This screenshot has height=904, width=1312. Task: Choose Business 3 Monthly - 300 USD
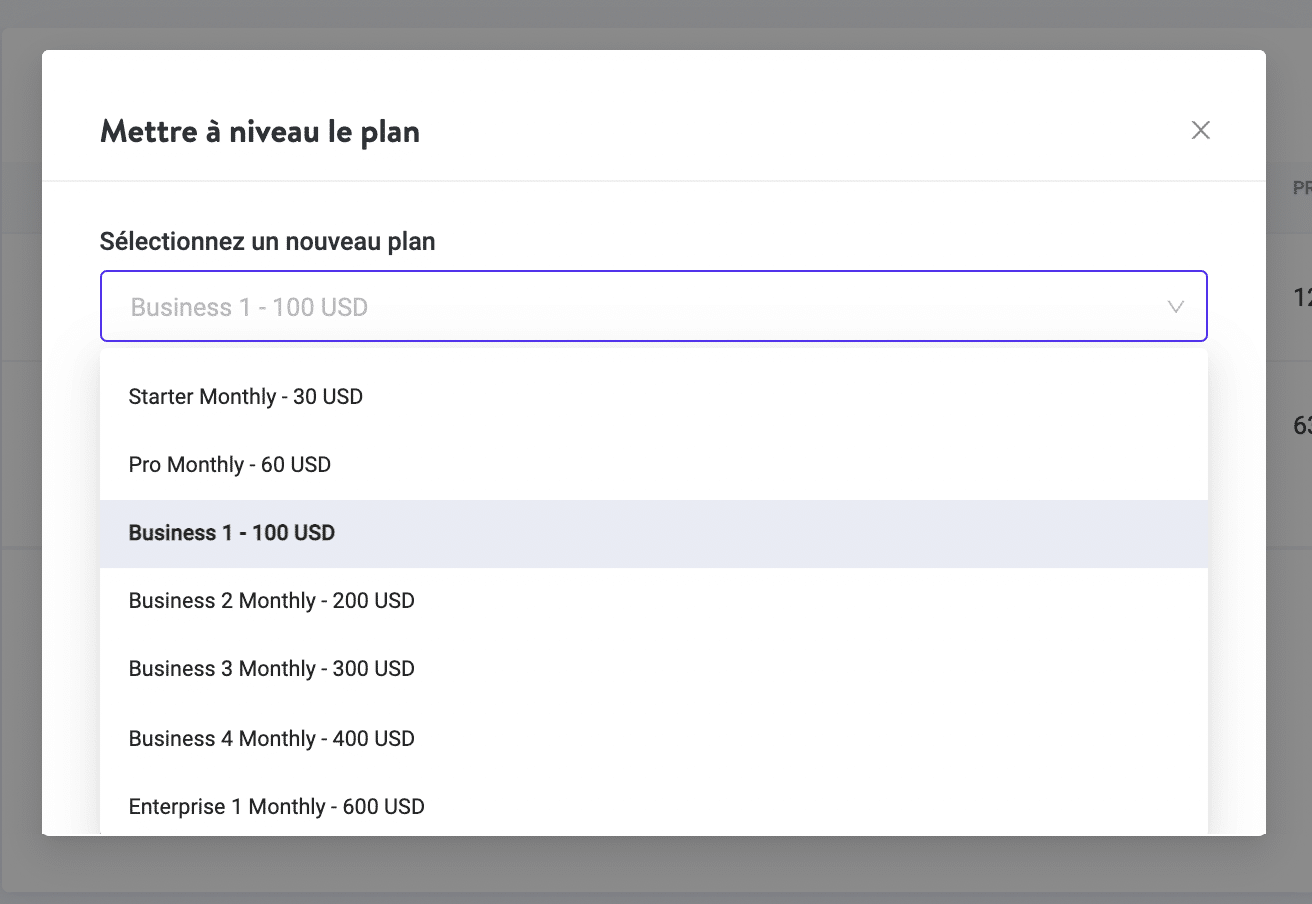pos(654,669)
